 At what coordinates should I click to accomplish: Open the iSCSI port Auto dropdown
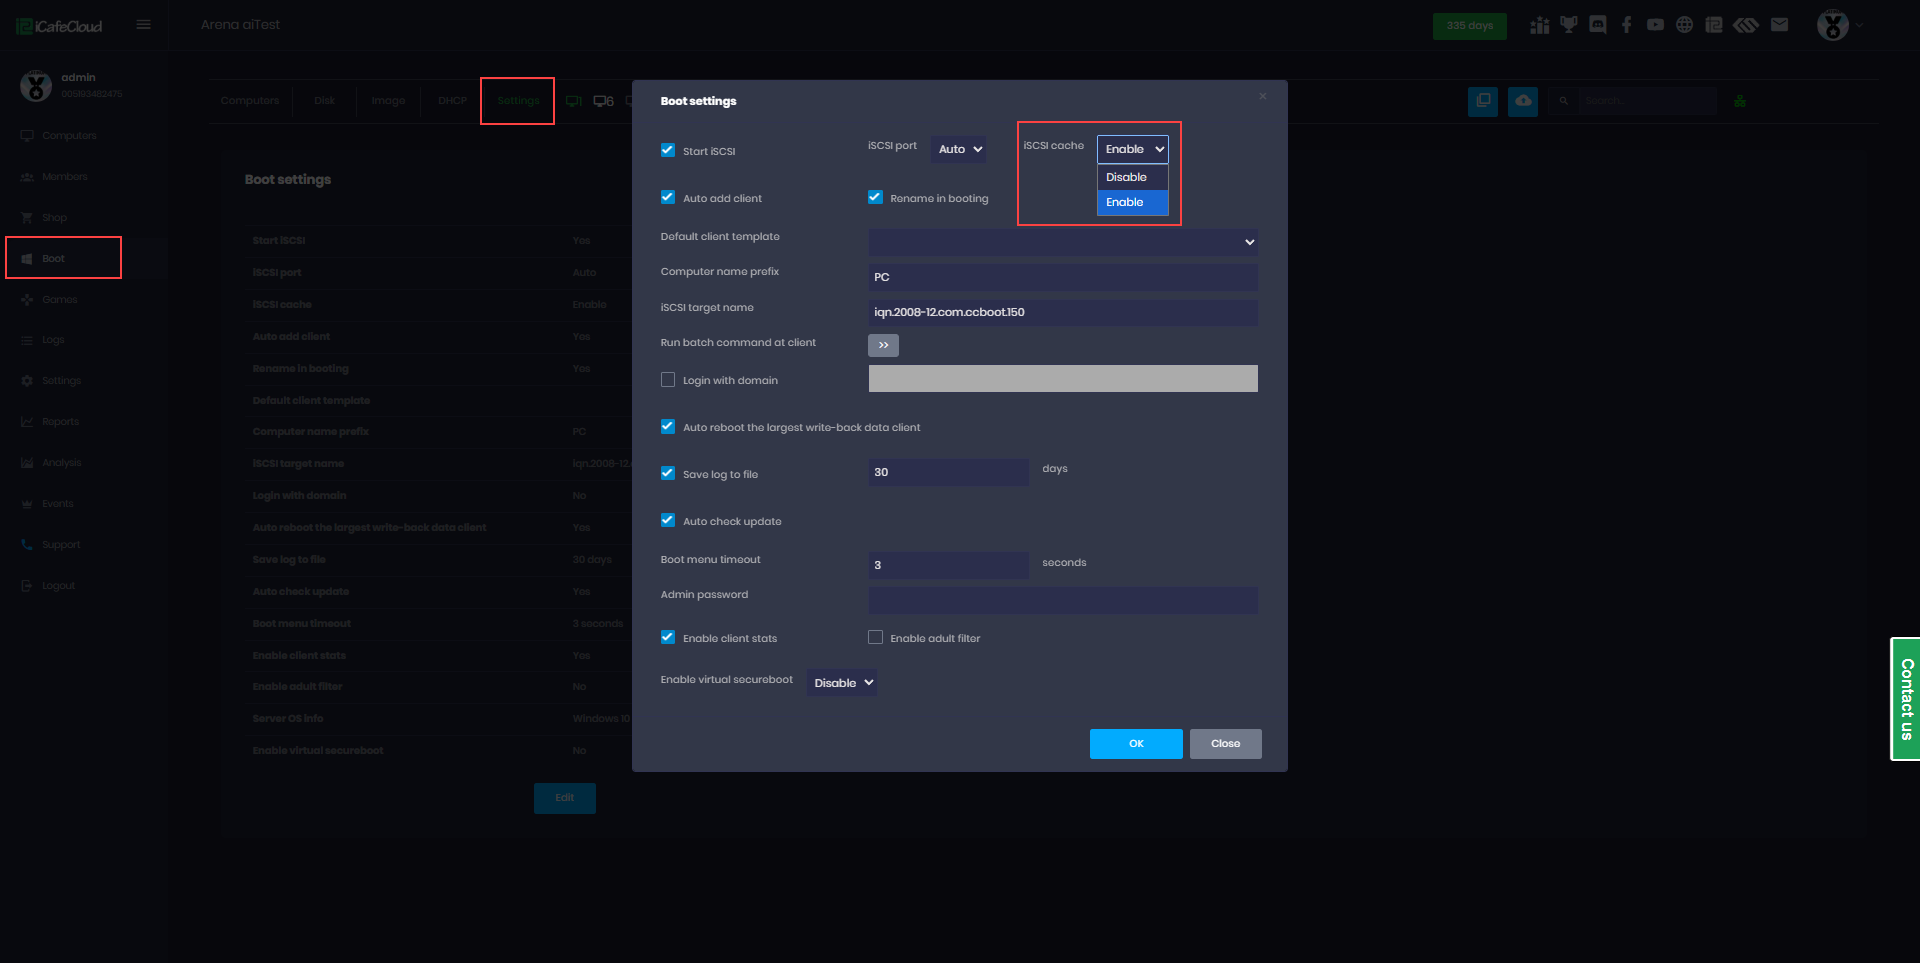(959, 150)
